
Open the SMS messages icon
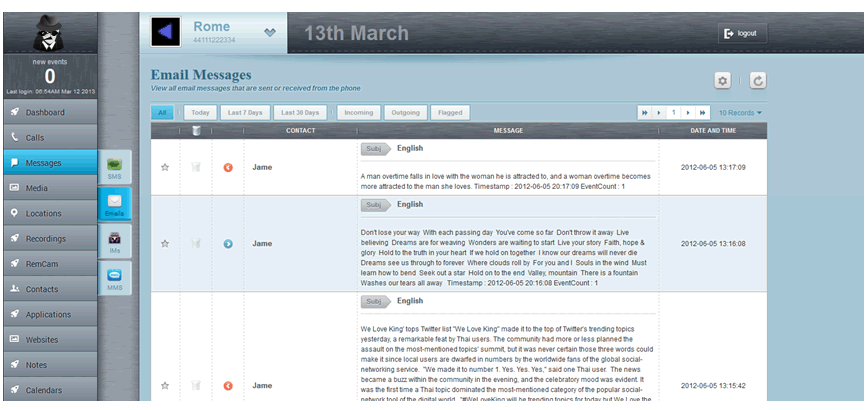click(114, 168)
